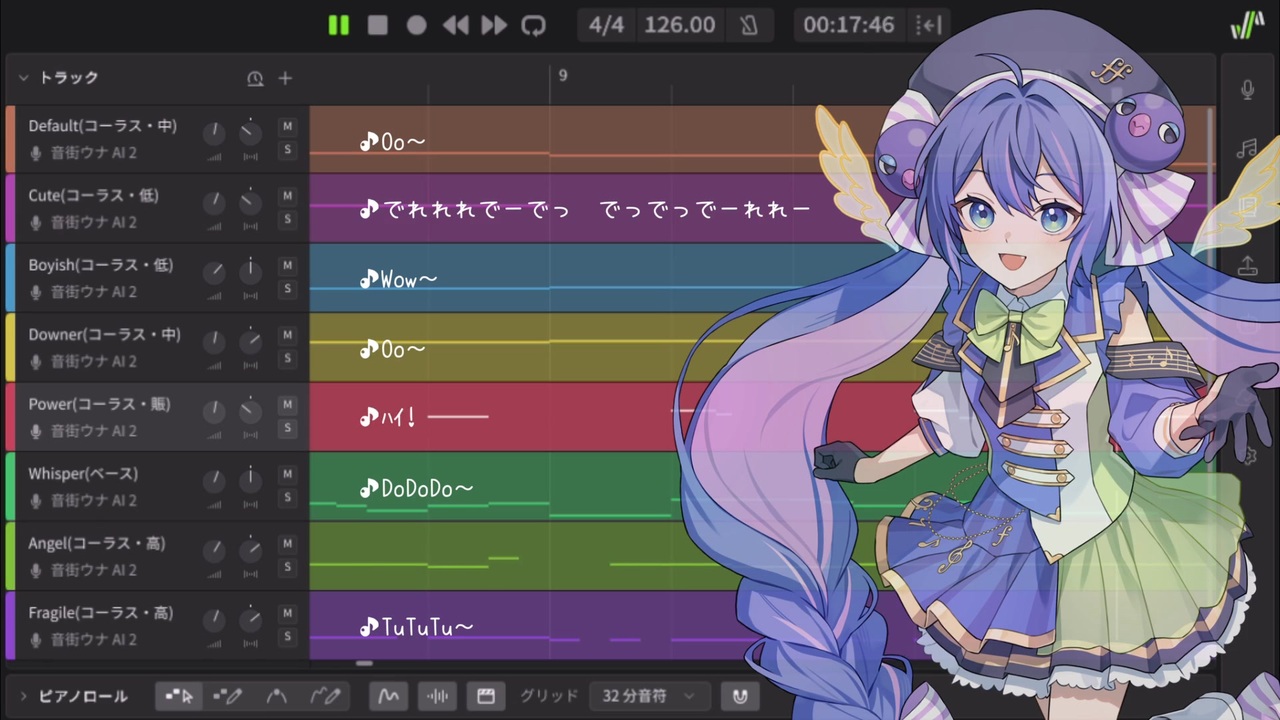1280x720 pixels.
Task: Click the 126.00 tempo field
Action: 679,25
